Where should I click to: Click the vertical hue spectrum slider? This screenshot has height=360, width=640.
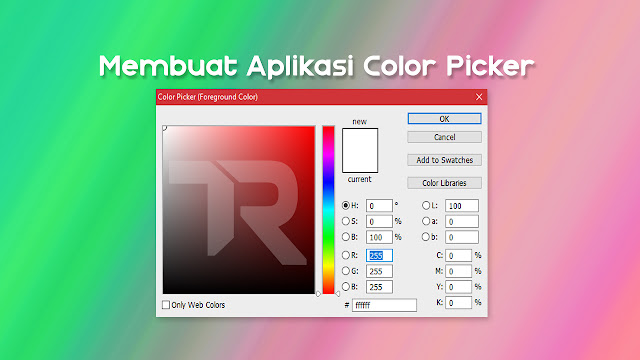[x=328, y=210]
